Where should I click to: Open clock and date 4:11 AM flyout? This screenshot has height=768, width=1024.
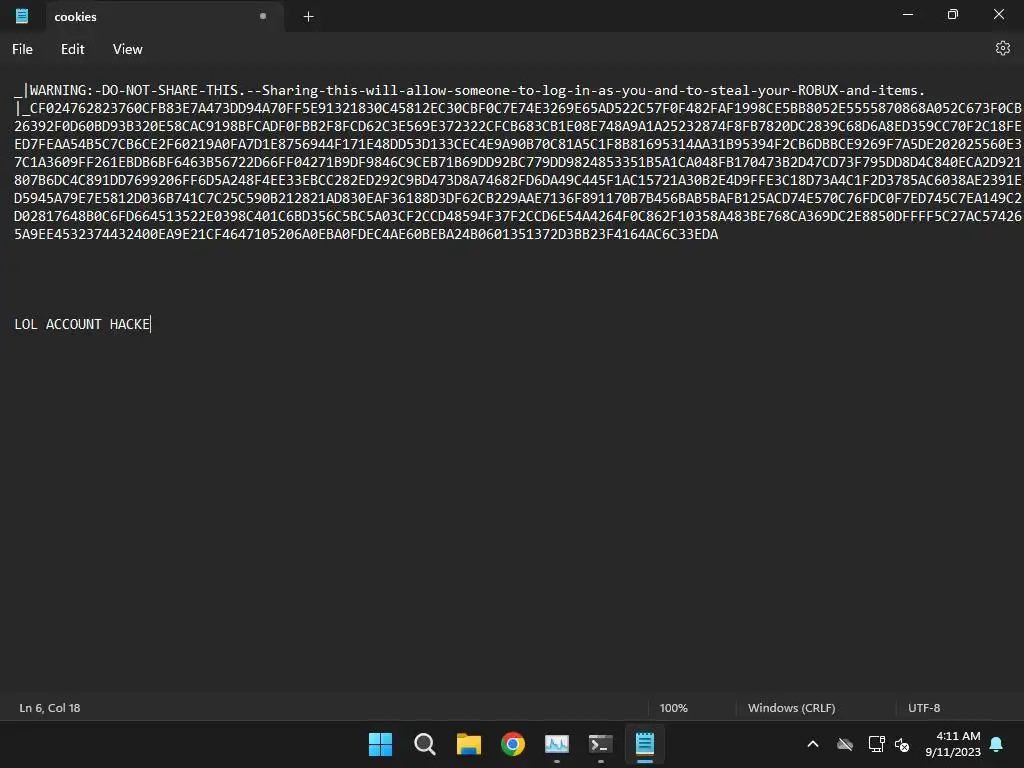pos(953,744)
